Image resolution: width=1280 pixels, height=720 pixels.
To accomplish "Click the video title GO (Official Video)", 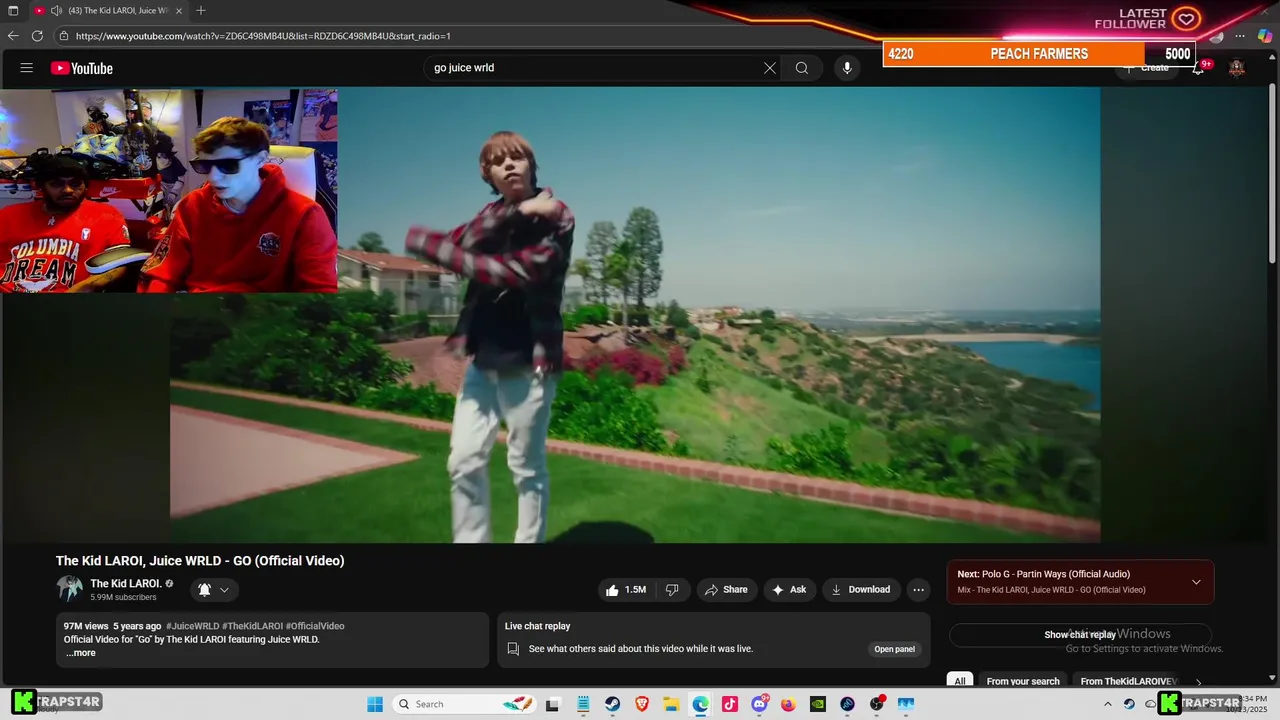I will 200,561.
